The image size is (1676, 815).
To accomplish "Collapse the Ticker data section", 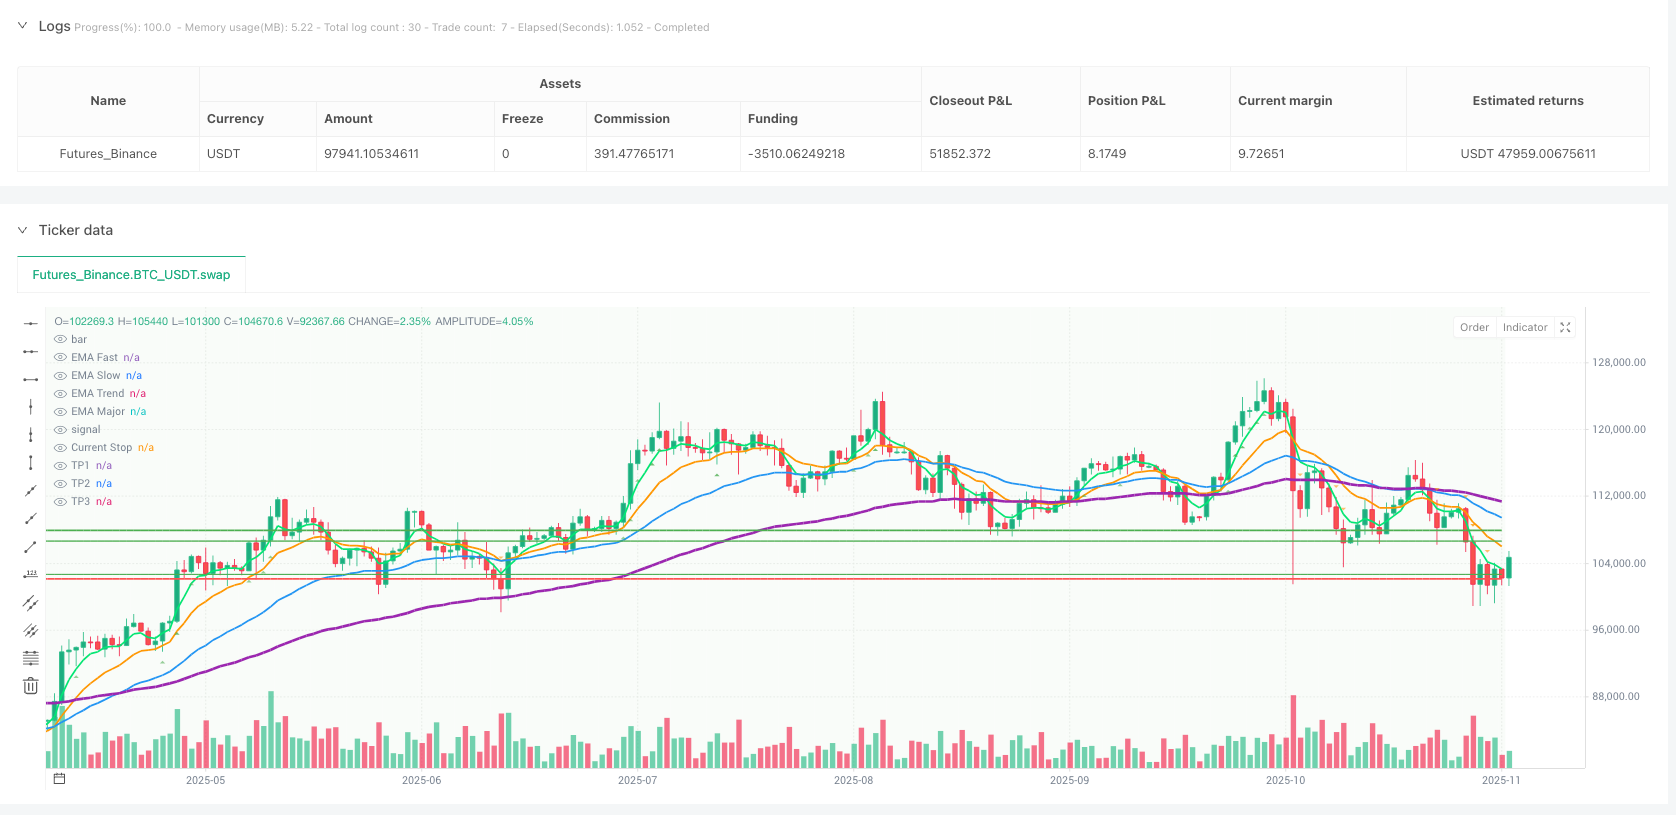I will tap(22, 230).
